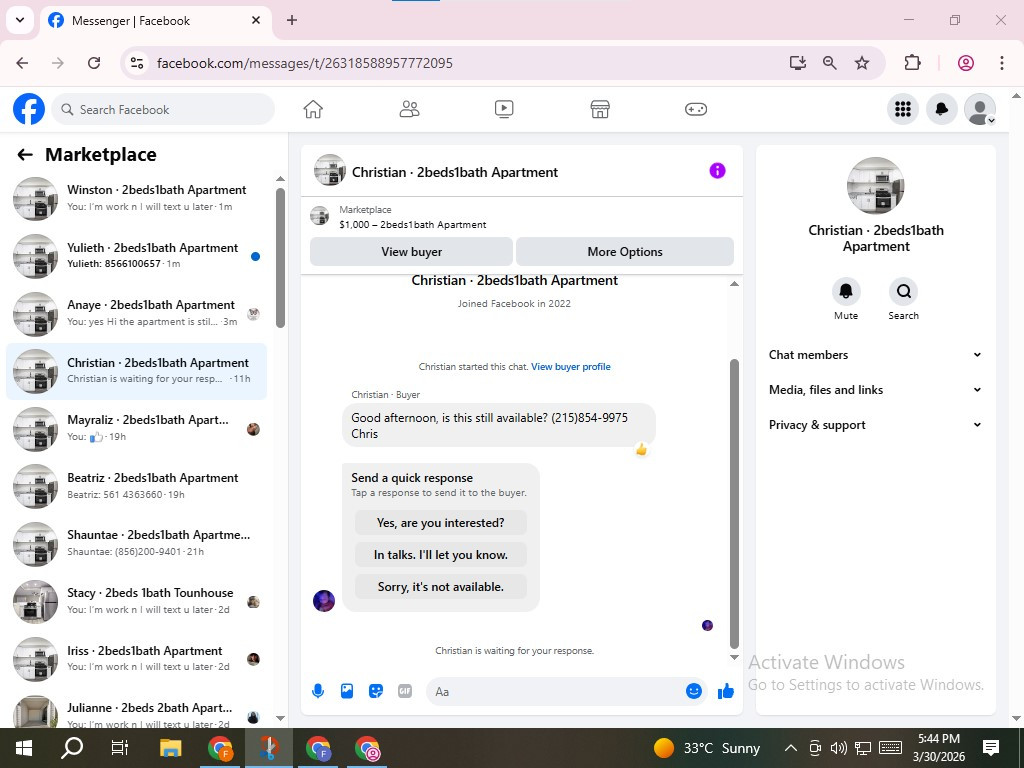Screen dimensions: 1024x768
Task: Open the Marketplace storefront icon
Action: (600, 109)
